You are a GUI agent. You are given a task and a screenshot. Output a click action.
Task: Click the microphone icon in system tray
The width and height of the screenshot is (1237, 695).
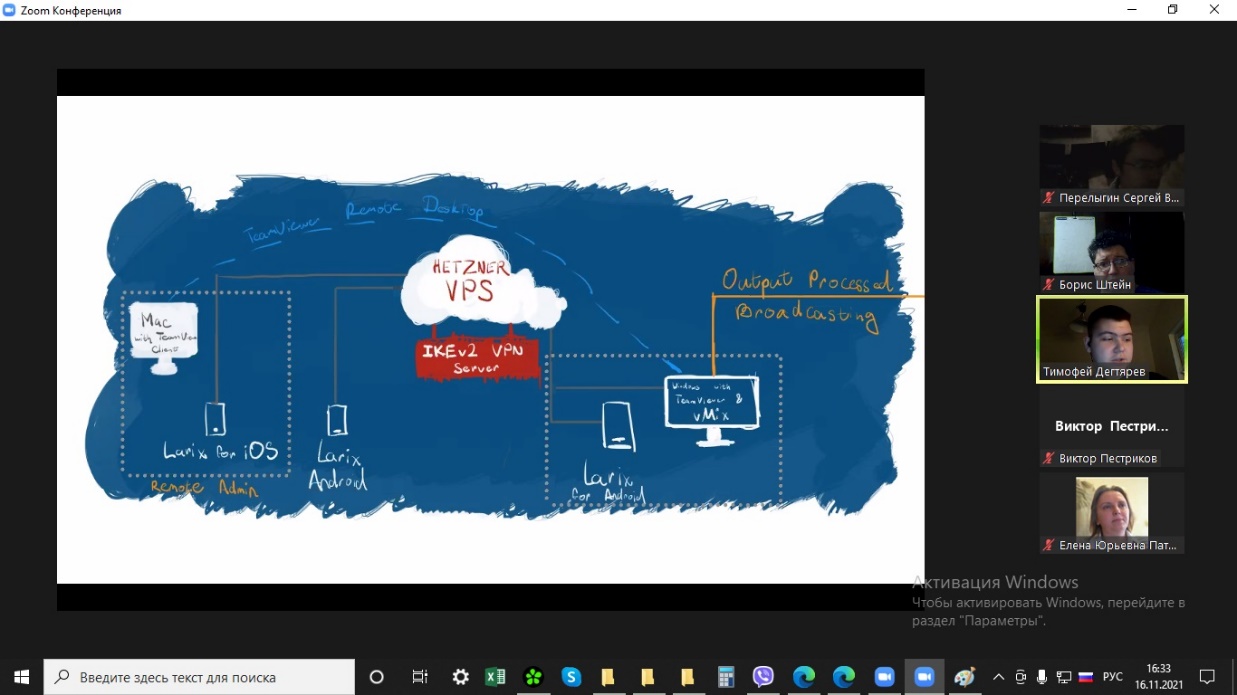pyautogui.click(x=1041, y=677)
